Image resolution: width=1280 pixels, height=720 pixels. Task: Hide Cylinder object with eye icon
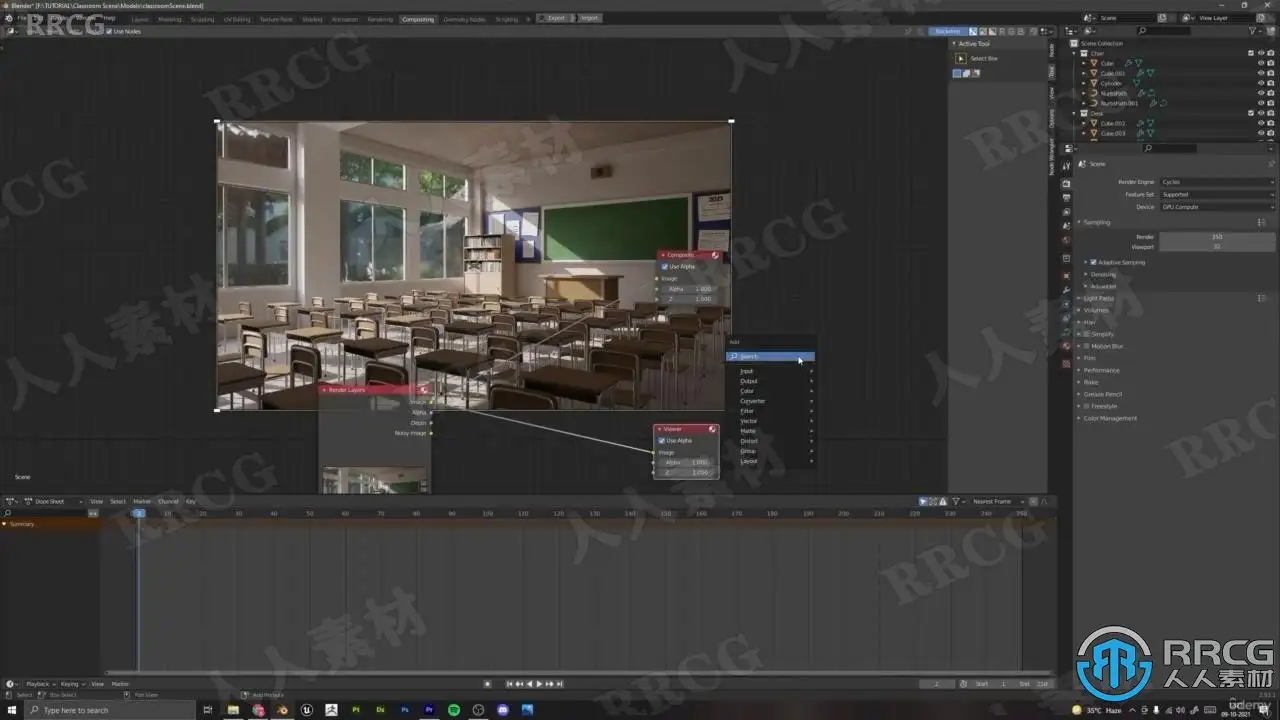tap(1260, 83)
